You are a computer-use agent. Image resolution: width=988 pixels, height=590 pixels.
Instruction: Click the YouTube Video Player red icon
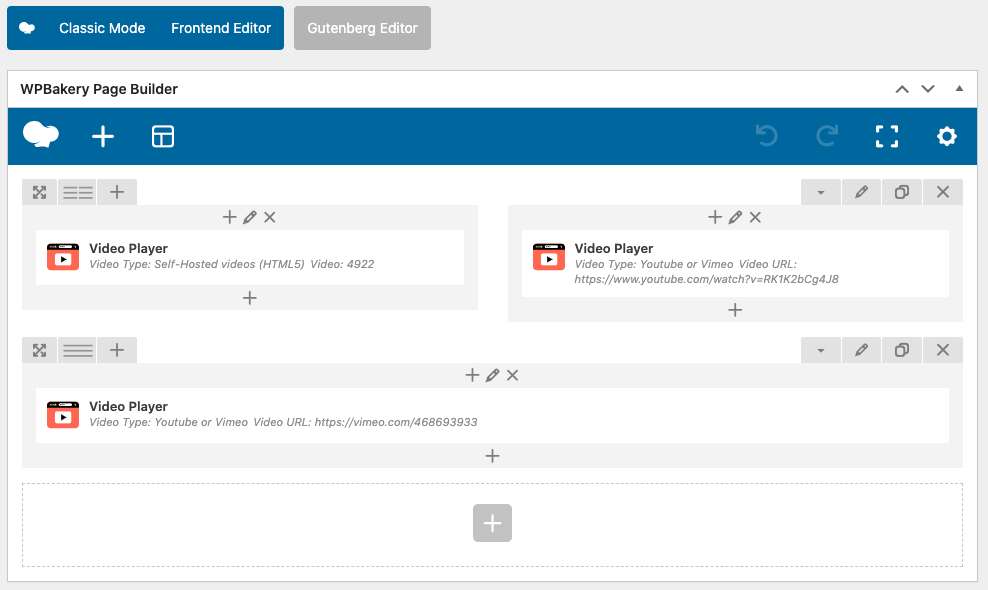click(549, 257)
